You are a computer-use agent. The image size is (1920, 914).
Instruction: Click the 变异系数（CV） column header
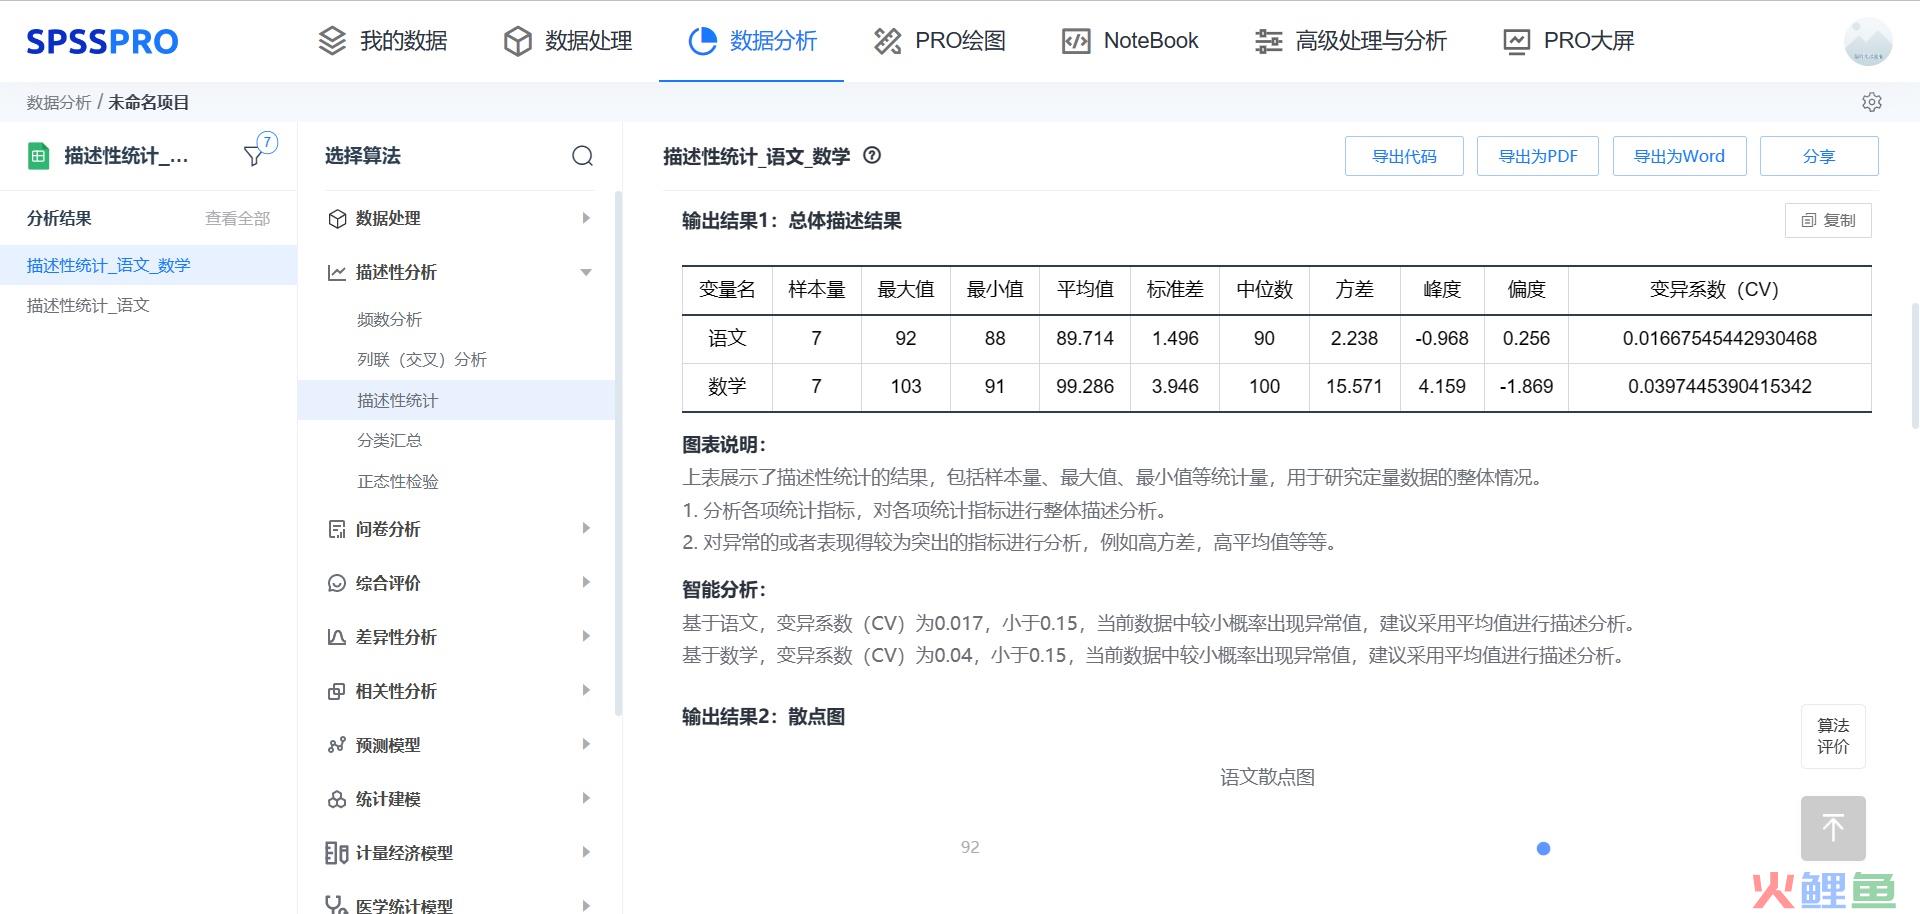click(x=1719, y=290)
